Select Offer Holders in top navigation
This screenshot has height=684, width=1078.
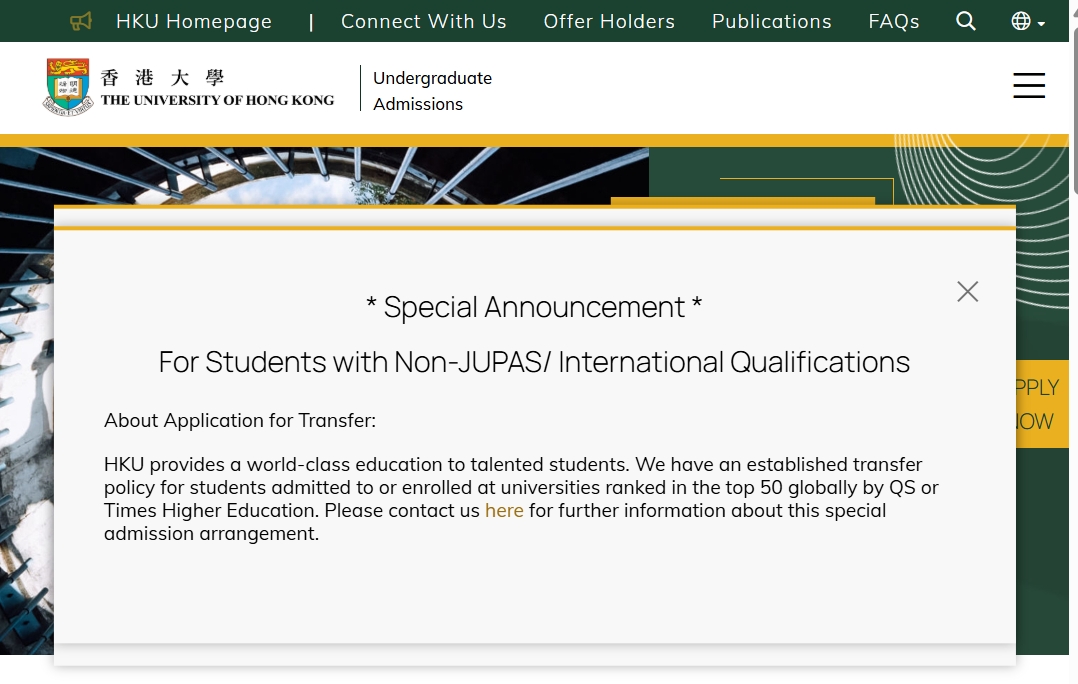point(609,21)
